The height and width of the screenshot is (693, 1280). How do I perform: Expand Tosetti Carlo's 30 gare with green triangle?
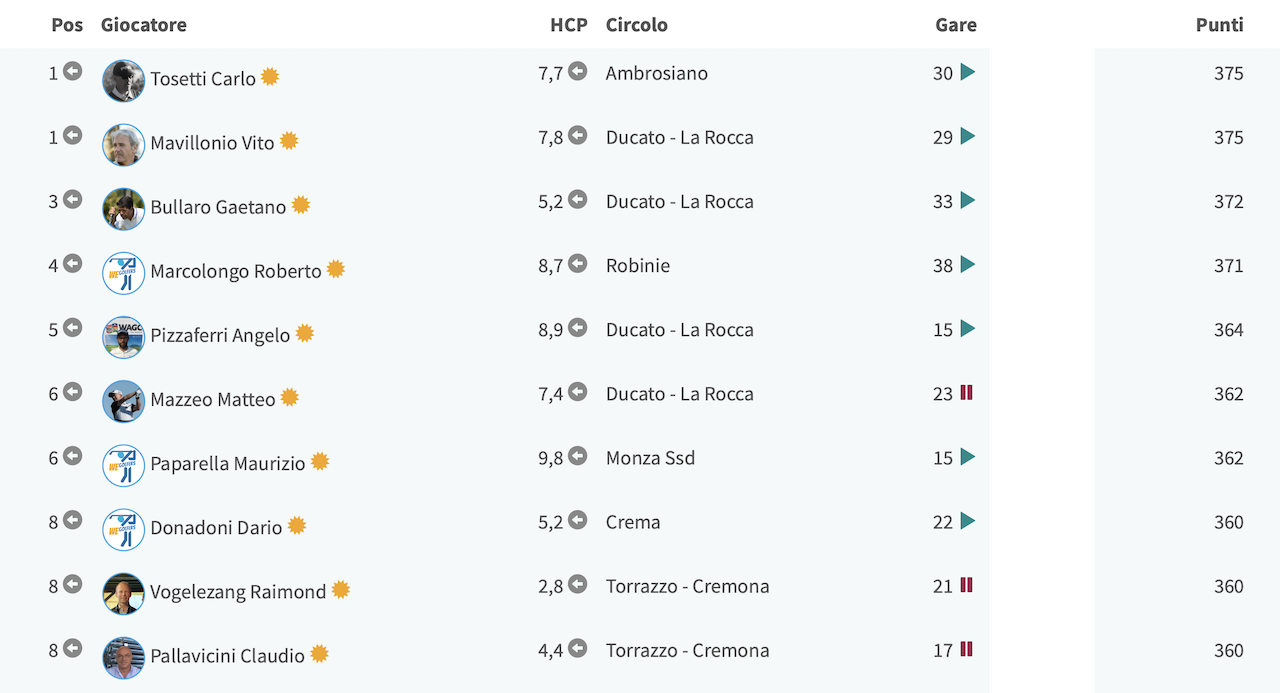point(967,72)
